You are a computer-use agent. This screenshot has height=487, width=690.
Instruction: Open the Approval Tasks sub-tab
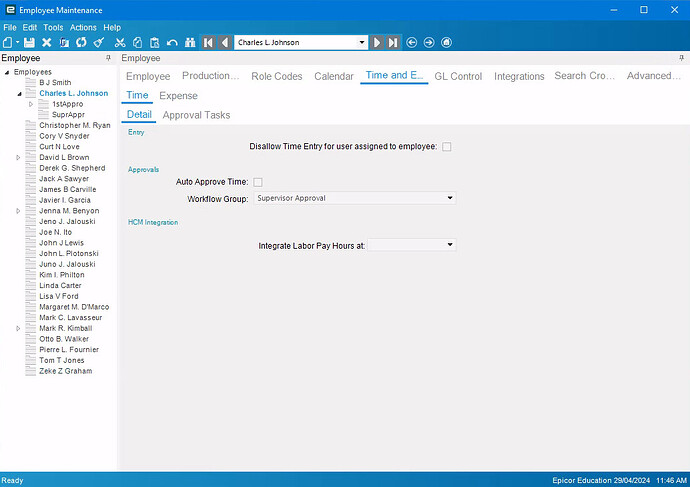tap(196, 115)
